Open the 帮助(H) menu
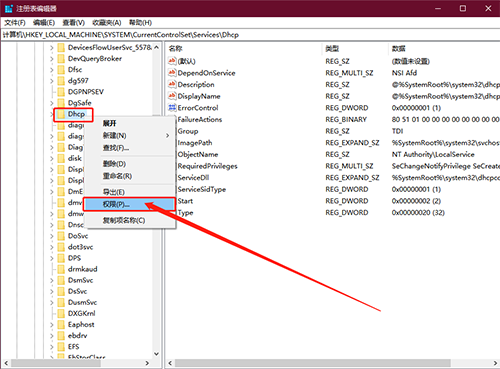500x369 pixels. point(140,23)
